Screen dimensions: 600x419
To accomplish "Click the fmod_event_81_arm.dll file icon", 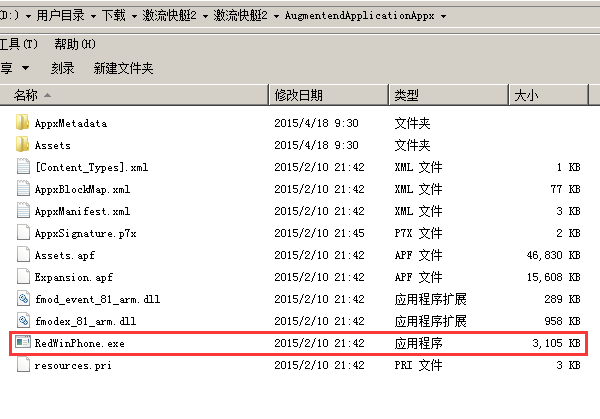I will tap(23, 299).
